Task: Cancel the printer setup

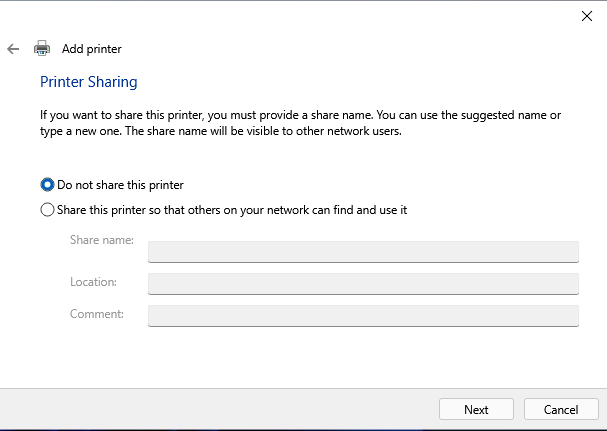Action: (x=561, y=409)
